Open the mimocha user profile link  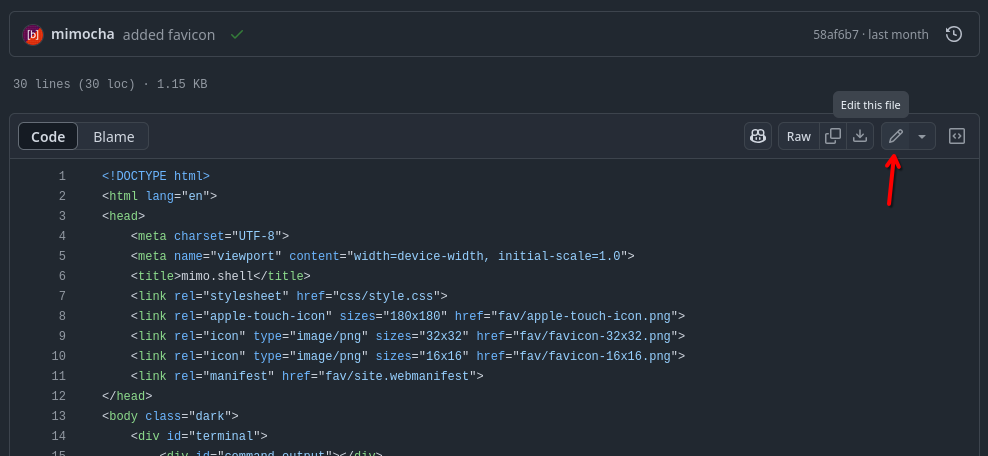pos(83,34)
